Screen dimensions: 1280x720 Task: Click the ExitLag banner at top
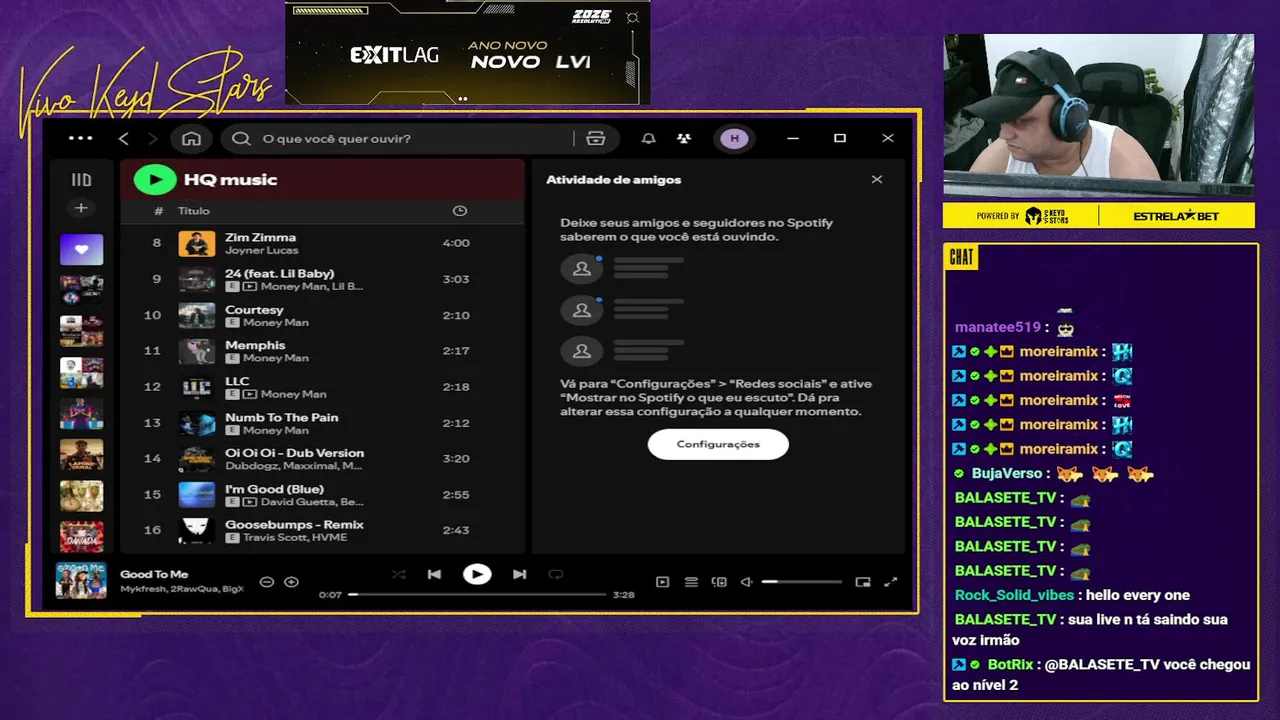468,53
